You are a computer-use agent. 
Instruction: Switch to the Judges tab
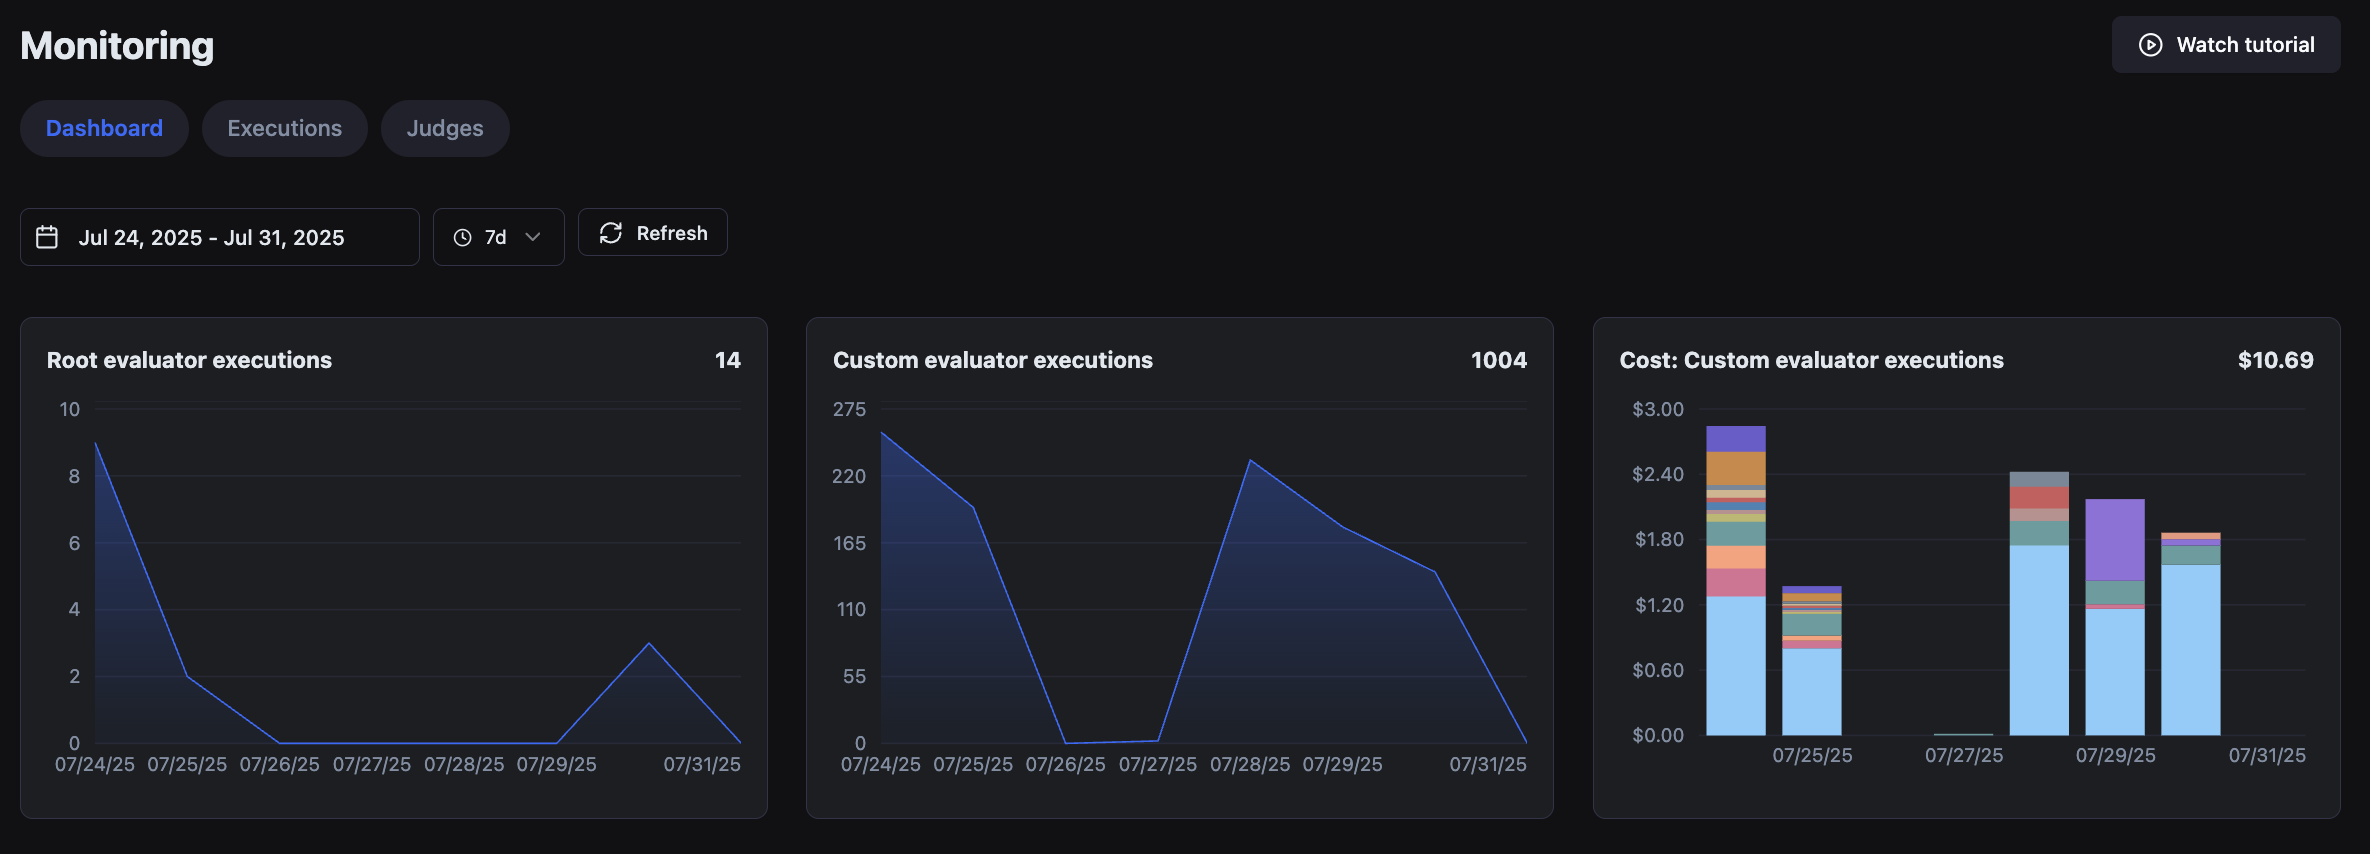(444, 128)
